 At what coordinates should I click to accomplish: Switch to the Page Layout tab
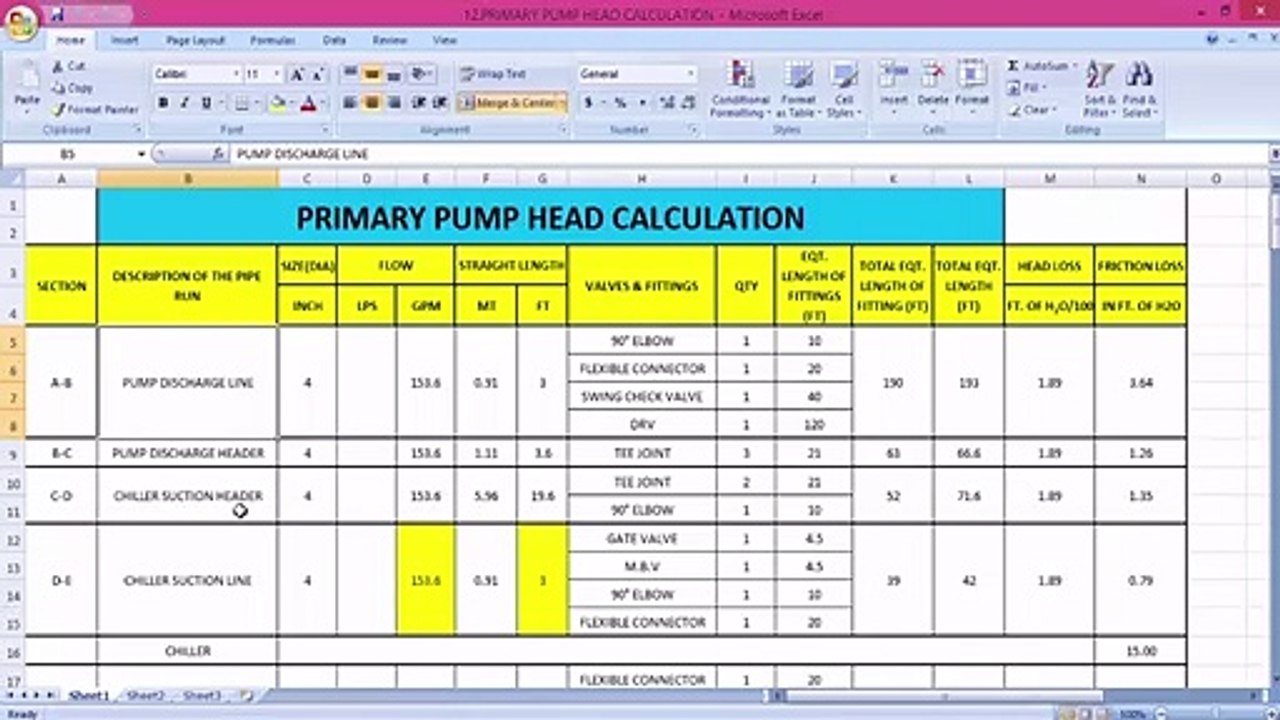click(x=196, y=41)
